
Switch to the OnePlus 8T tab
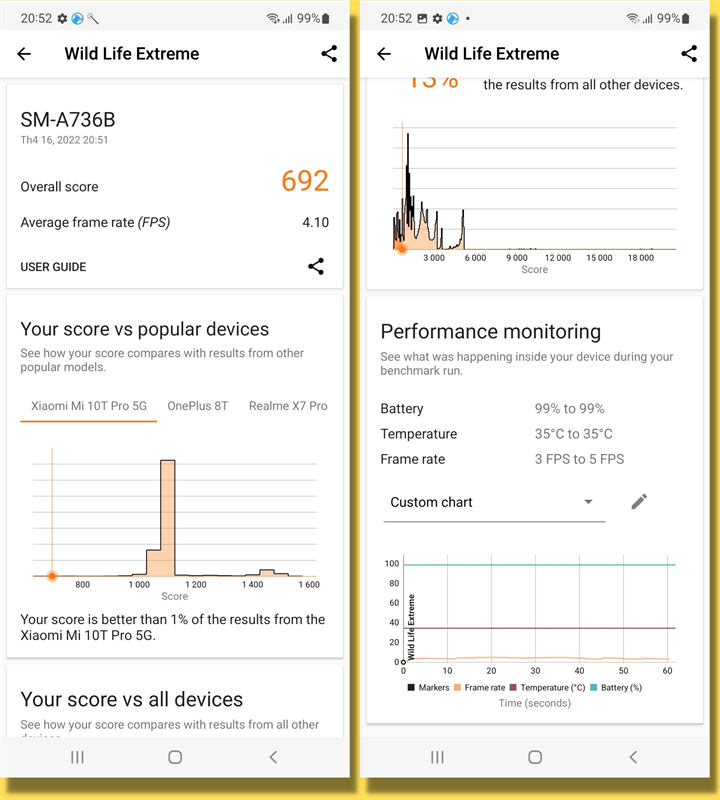pyautogui.click(x=197, y=406)
